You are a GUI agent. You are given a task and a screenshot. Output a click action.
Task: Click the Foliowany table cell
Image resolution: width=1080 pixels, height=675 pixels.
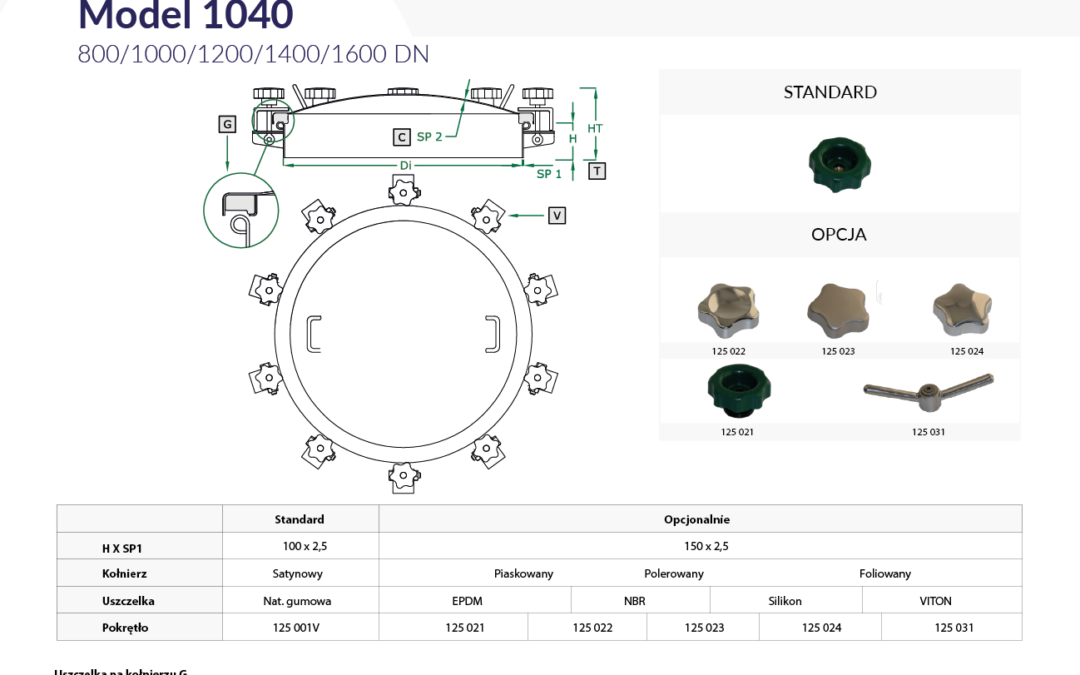pos(885,574)
